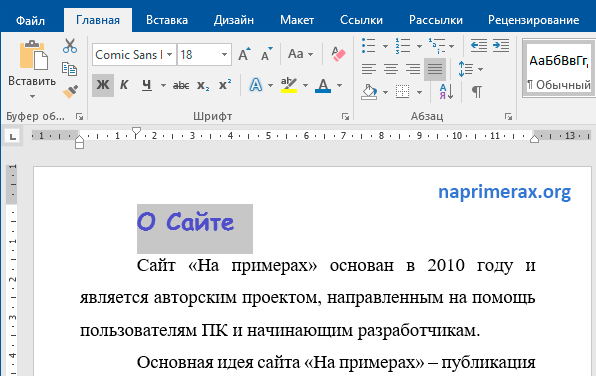596x376 pixels.
Task: Apply superscript formatting
Action: [x=225, y=84]
